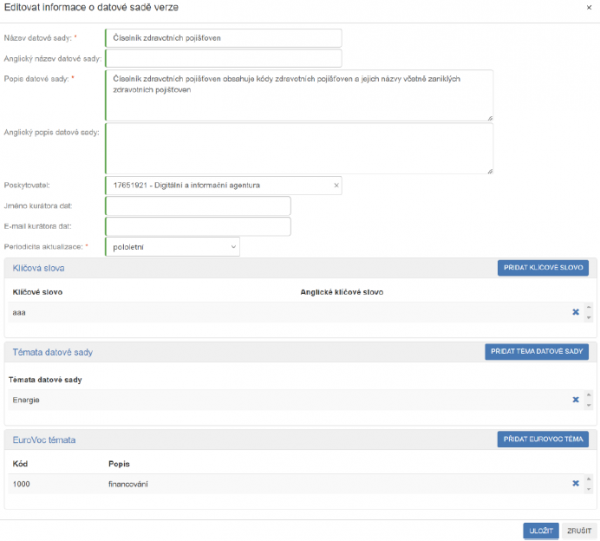This screenshot has height=541, width=600.
Task: Open the Poskytovatel selection box
Action: coord(218,185)
